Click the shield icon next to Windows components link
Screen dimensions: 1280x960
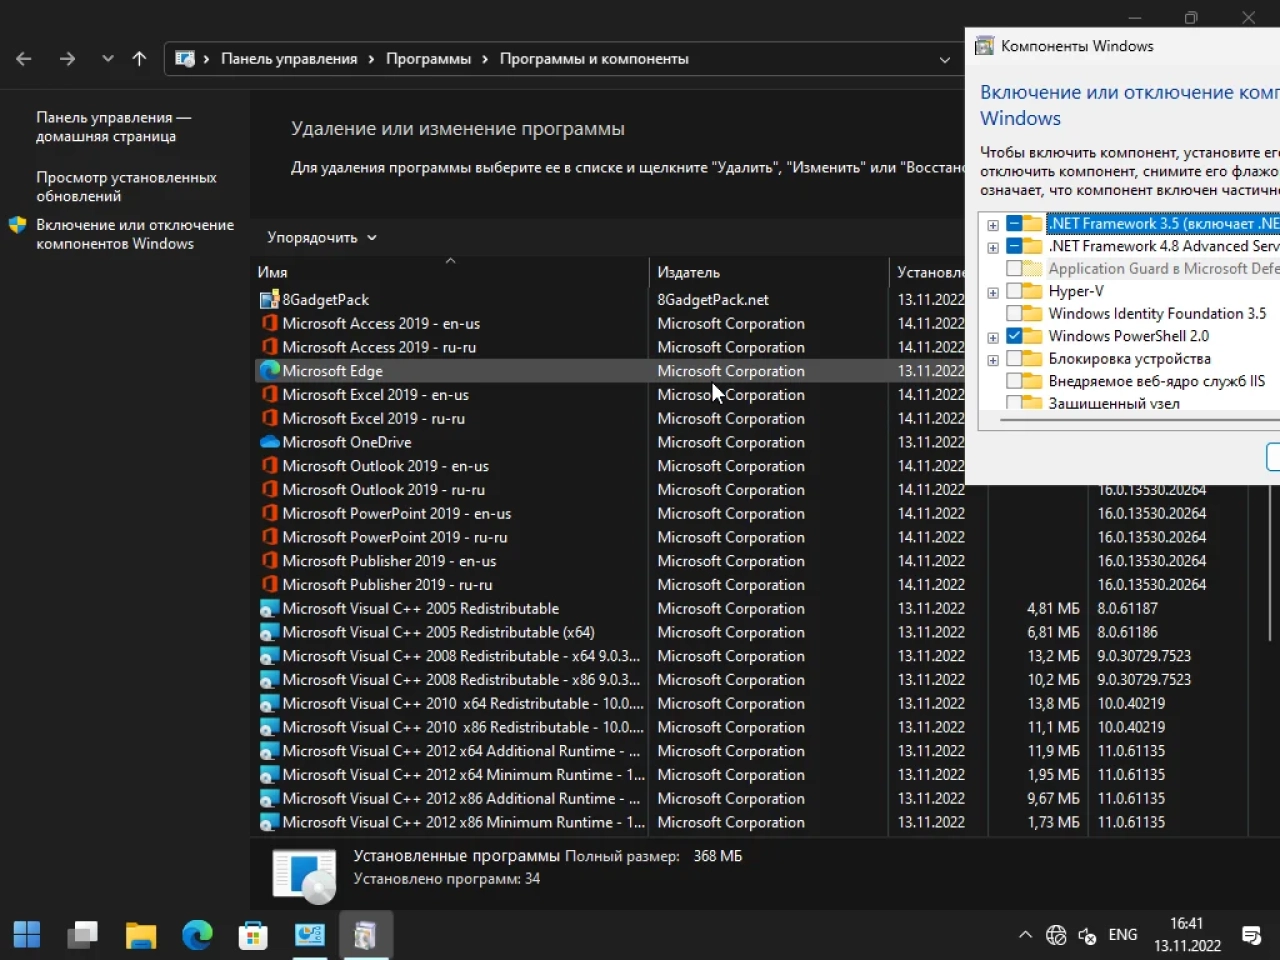(x=18, y=225)
